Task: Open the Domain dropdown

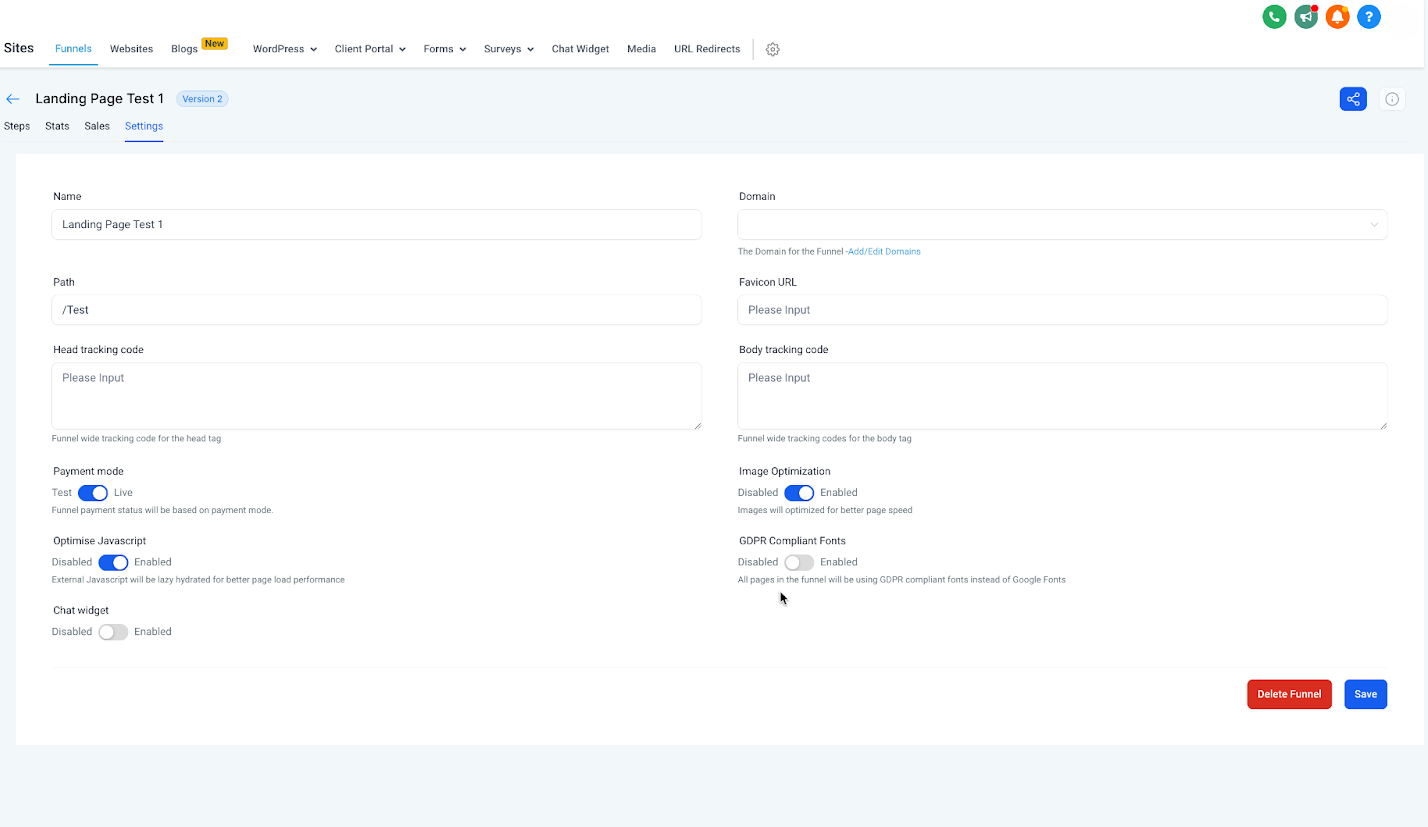Action: (1062, 225)
